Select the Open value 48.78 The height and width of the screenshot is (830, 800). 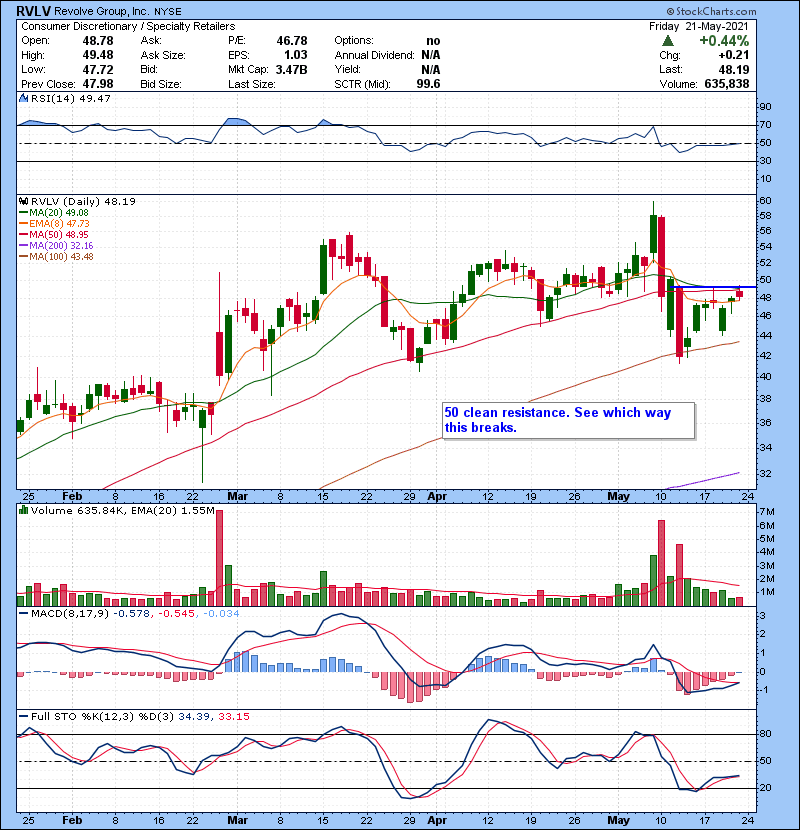click(x=98, y=41)
